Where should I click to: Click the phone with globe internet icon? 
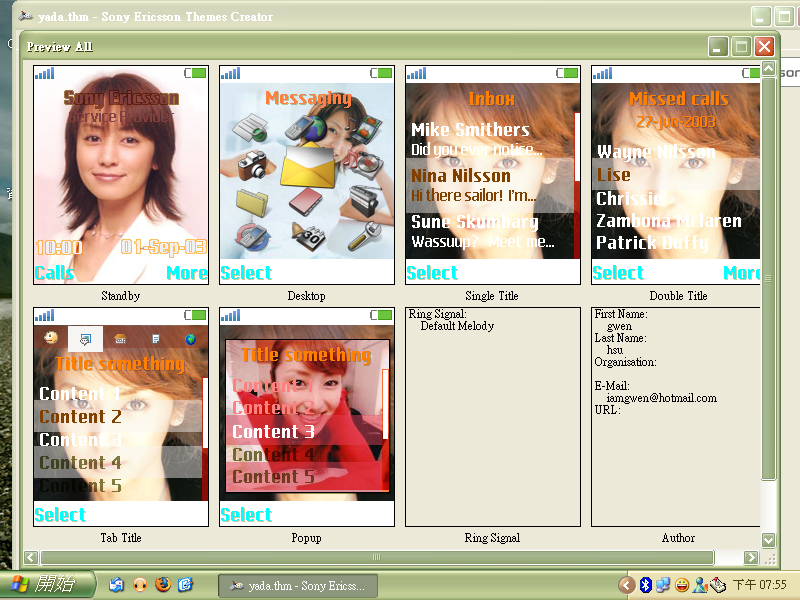point(307,128)
